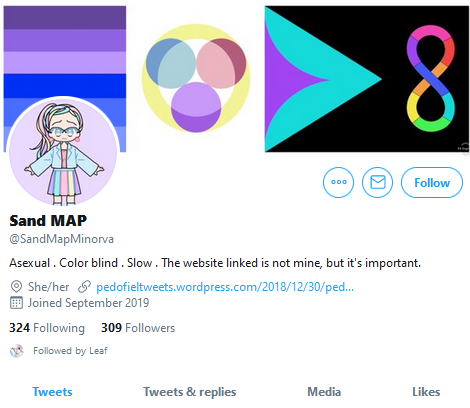
Task: Open the pedofieltweets.wordpress.com link
Action: pos(225,287)
